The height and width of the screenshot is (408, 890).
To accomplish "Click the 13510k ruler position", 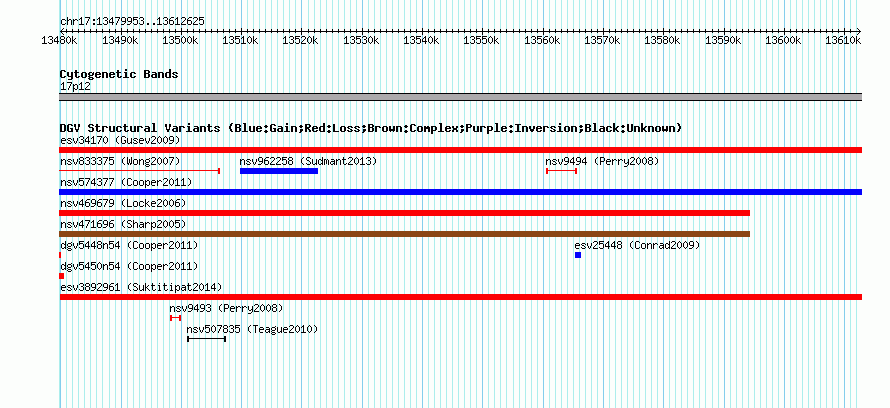I will [x=241, y=40].
